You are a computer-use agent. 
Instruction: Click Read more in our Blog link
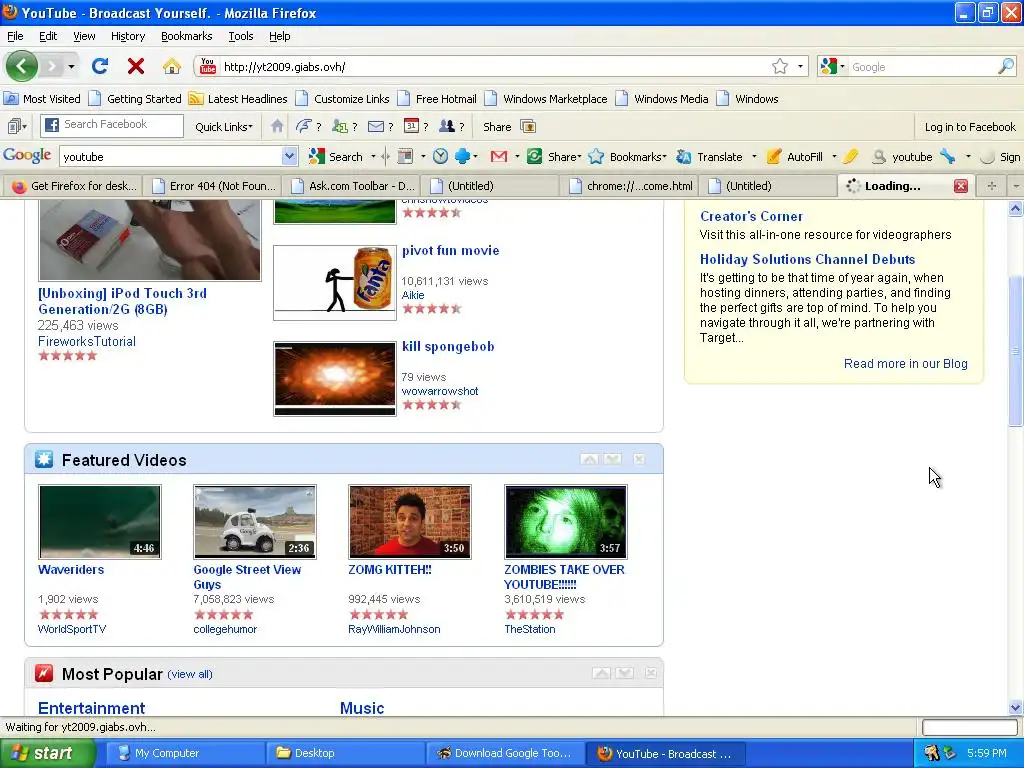coord(905,363)
